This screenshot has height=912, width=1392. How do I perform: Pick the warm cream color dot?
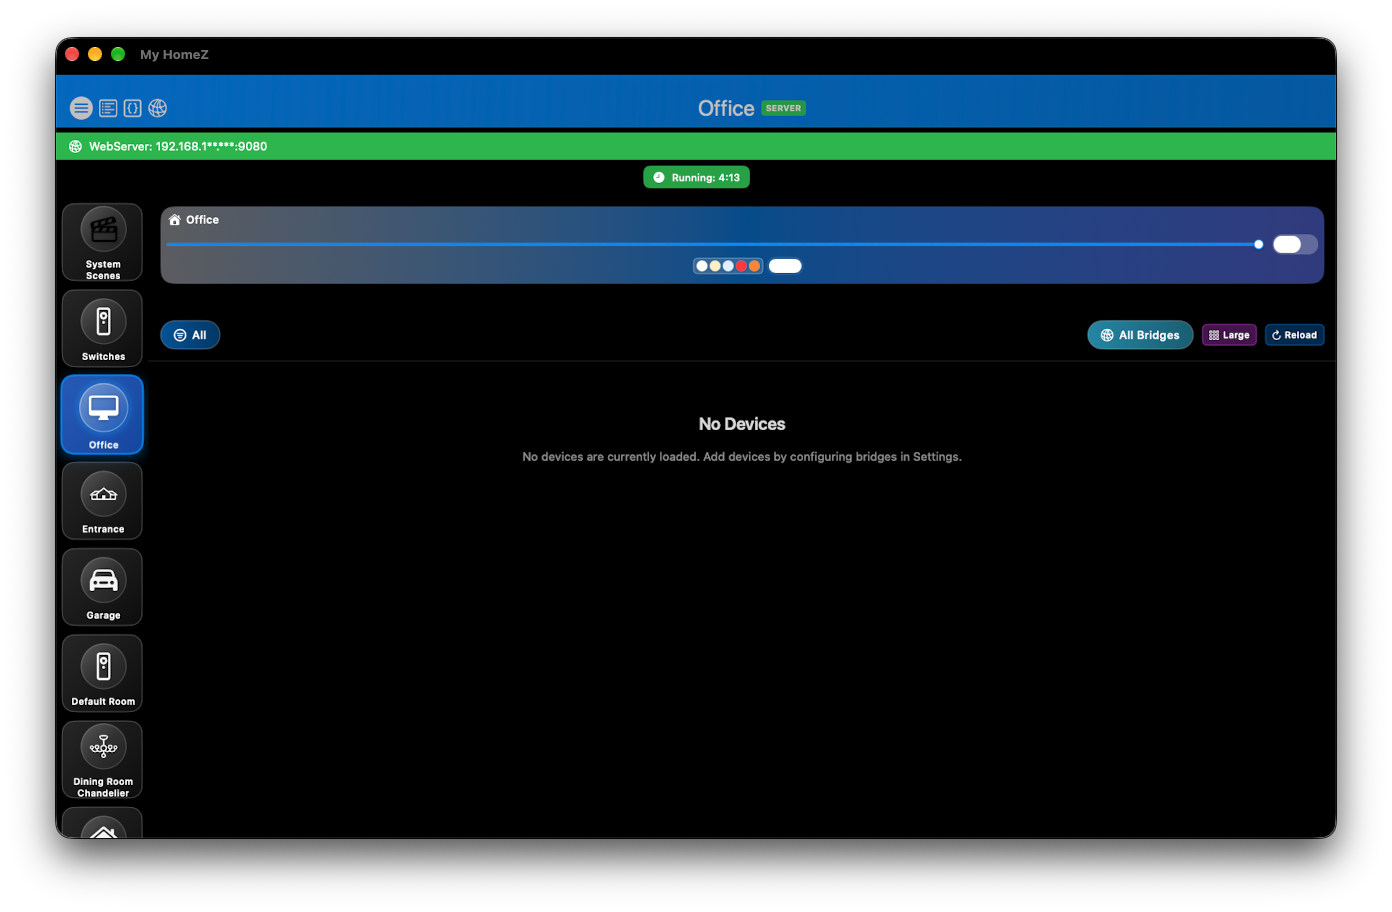(715, 266)
